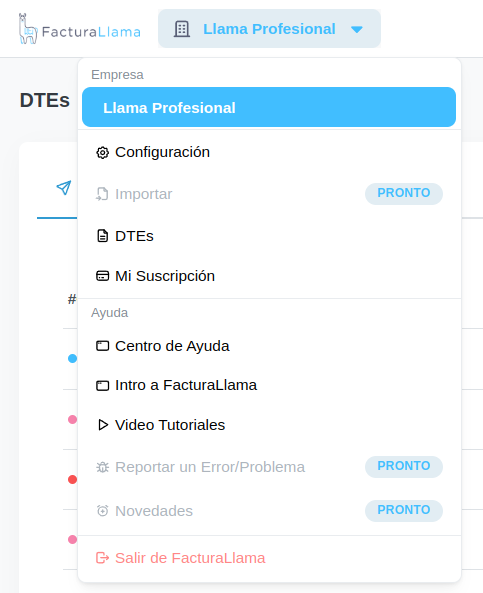Choose Mi Suscripción from the menu

(x=269, y=276)
